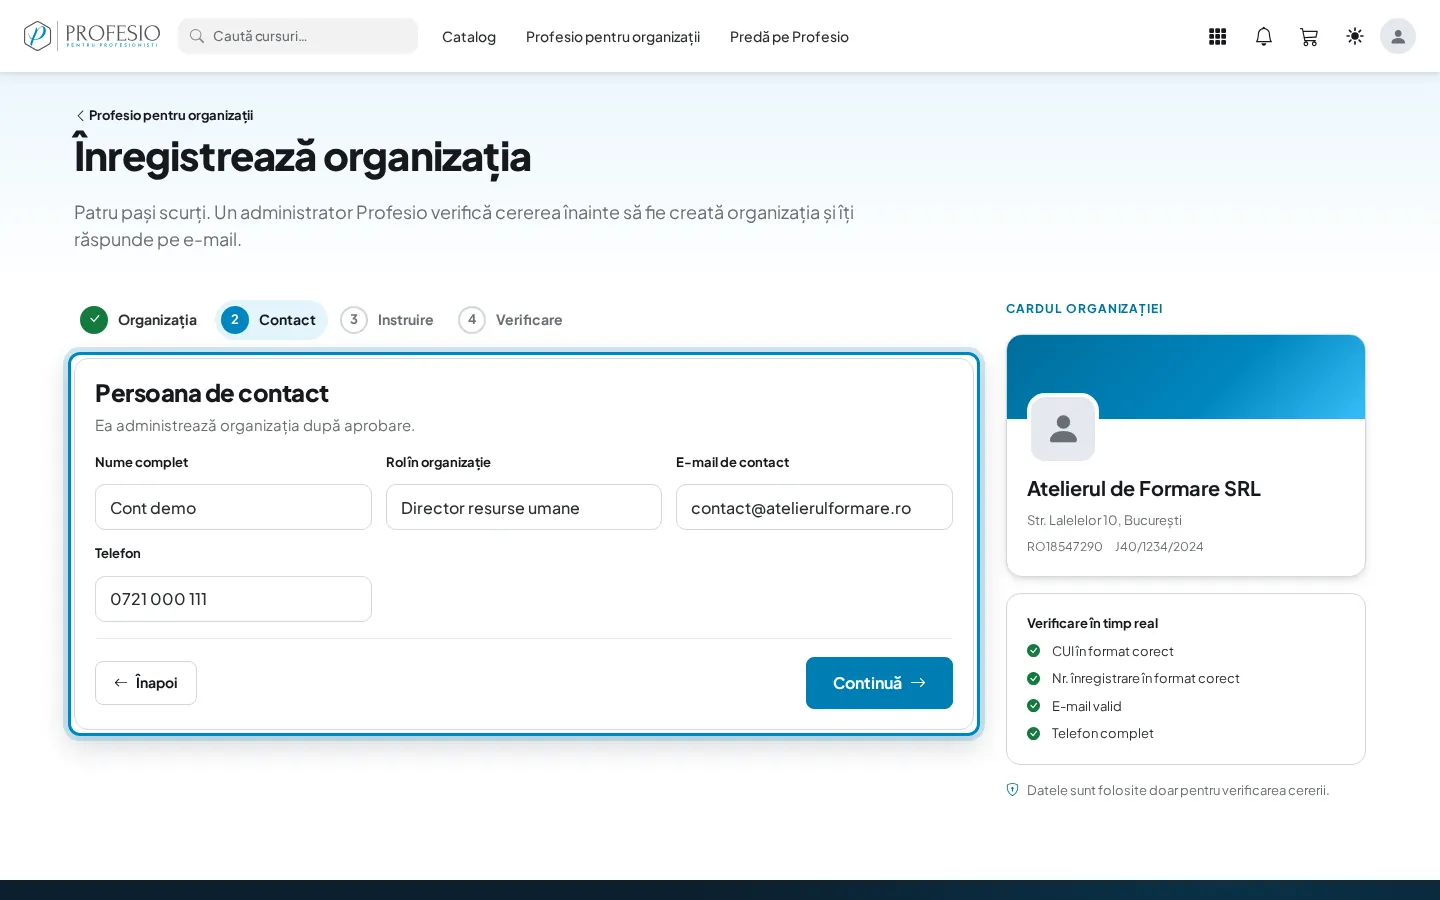Toggle light/dark theme sun icon

click(1355, 36)
